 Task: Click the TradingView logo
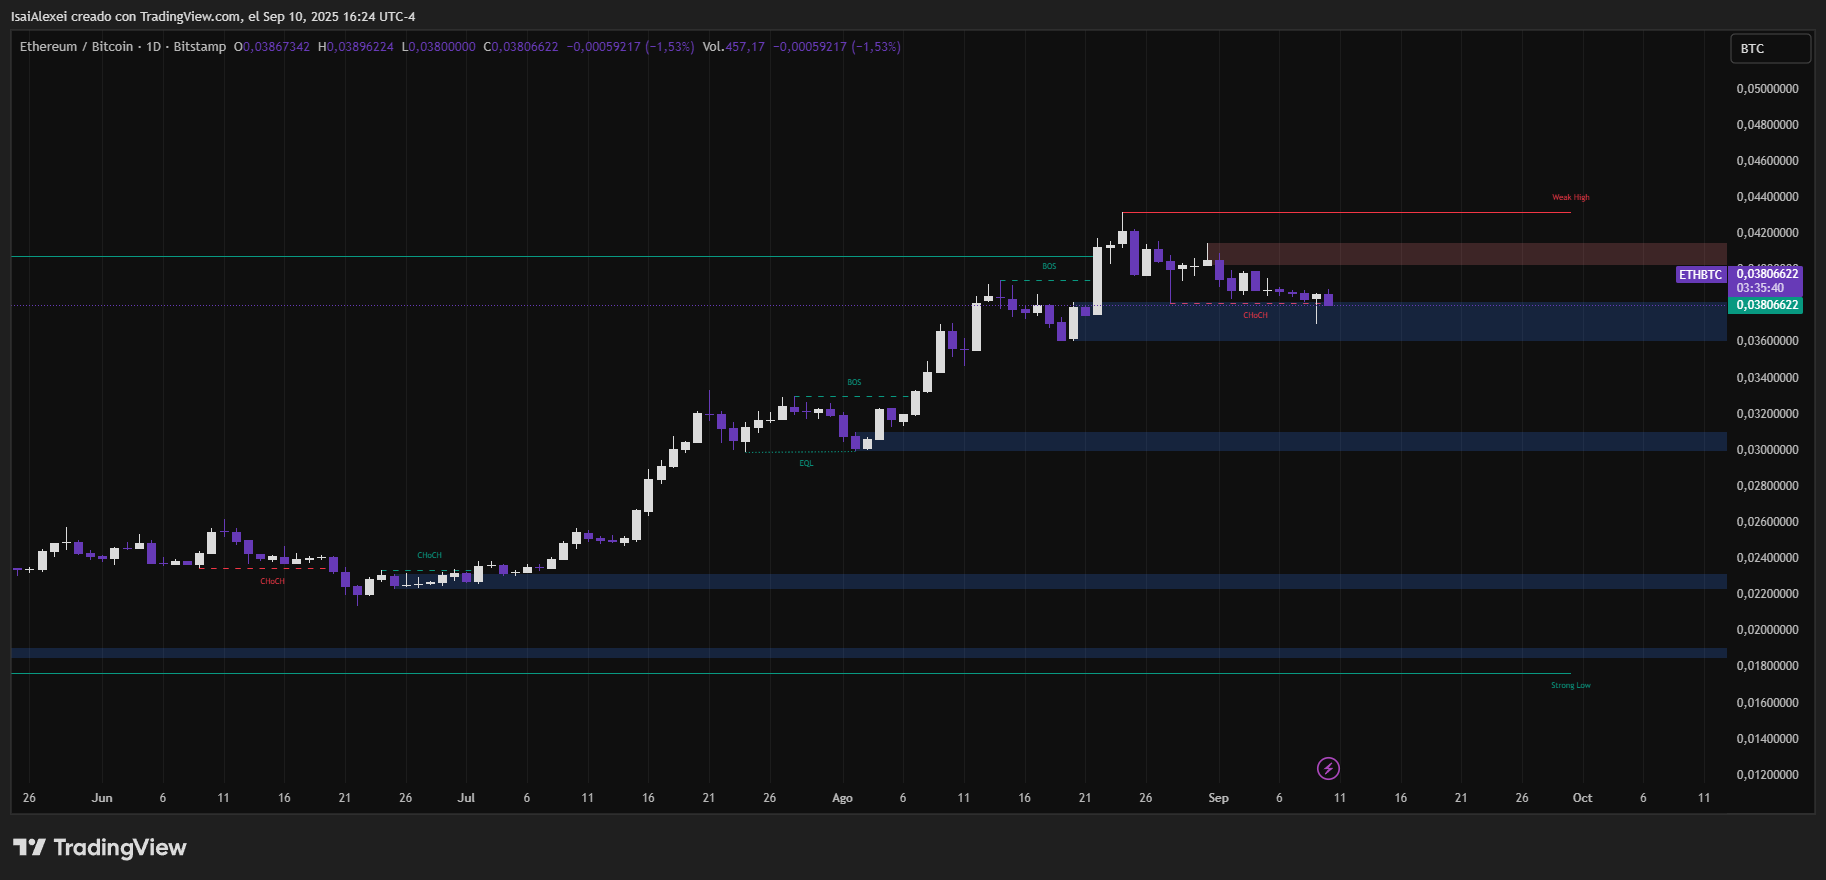(99, 847)
